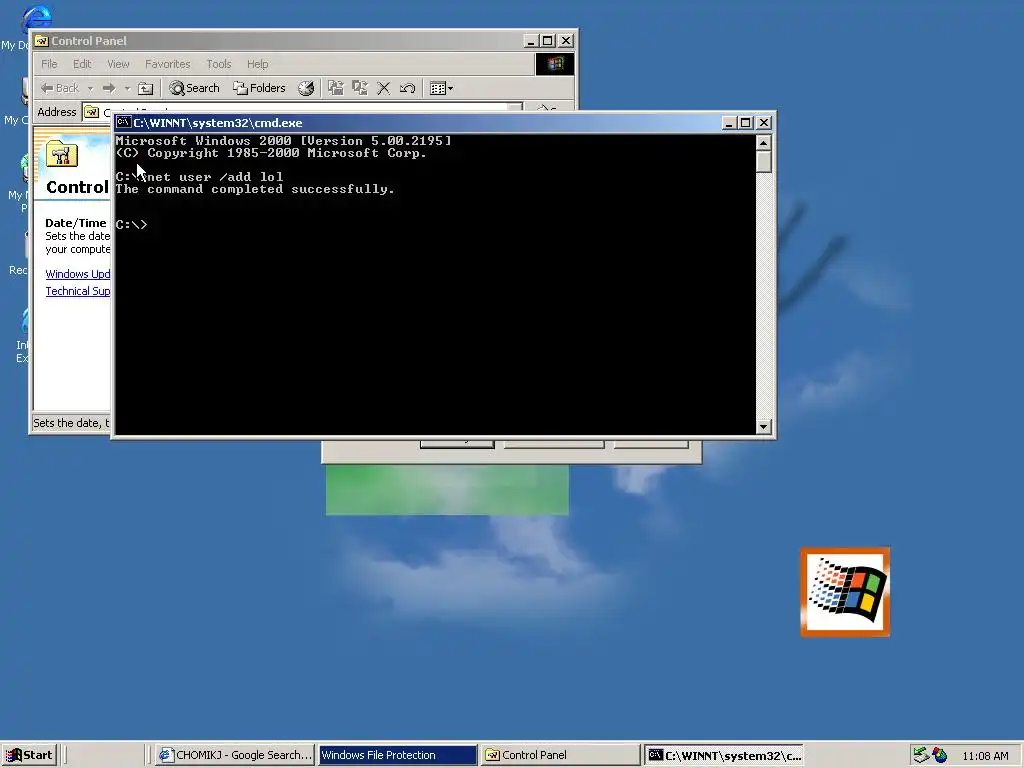Maximize the Control Panel window
This screenshot has height=768, width=1024.
(x=548, y=40)
